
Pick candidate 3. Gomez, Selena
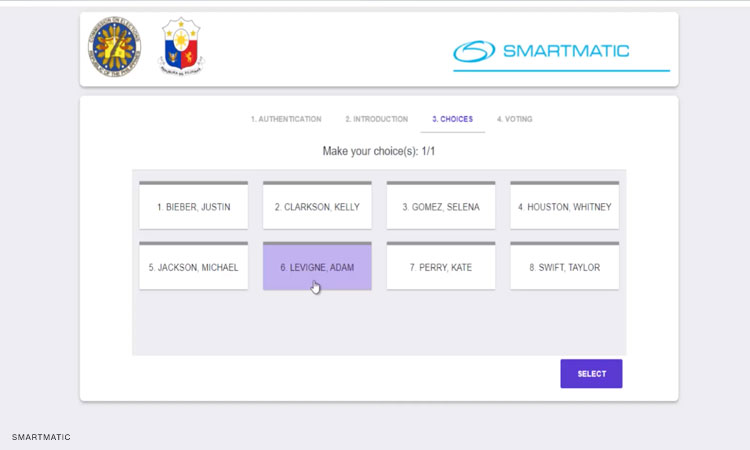[441, 207]
